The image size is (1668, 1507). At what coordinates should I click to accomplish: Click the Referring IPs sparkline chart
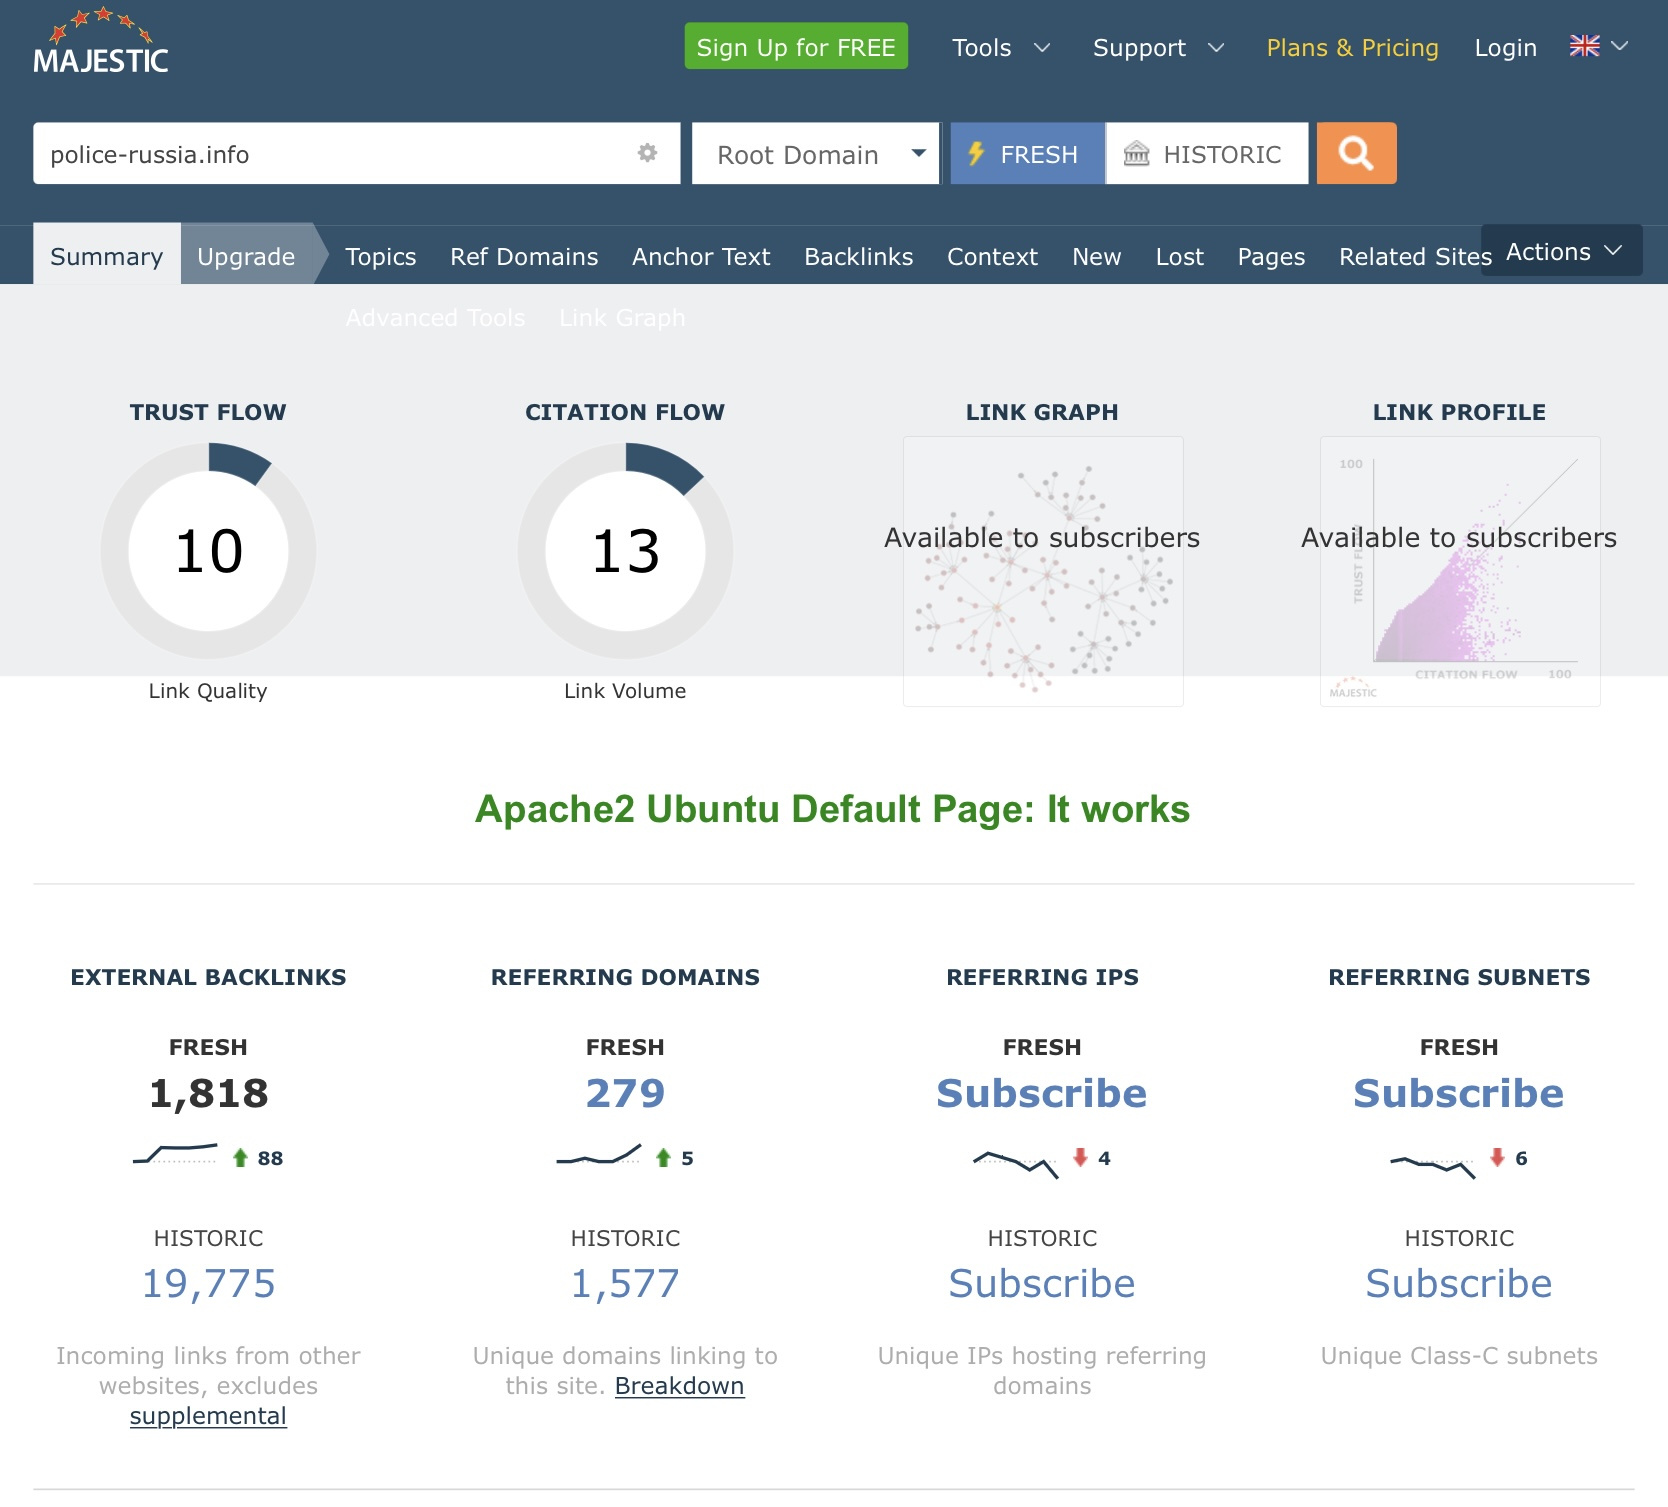[x=1015, y=1164]
